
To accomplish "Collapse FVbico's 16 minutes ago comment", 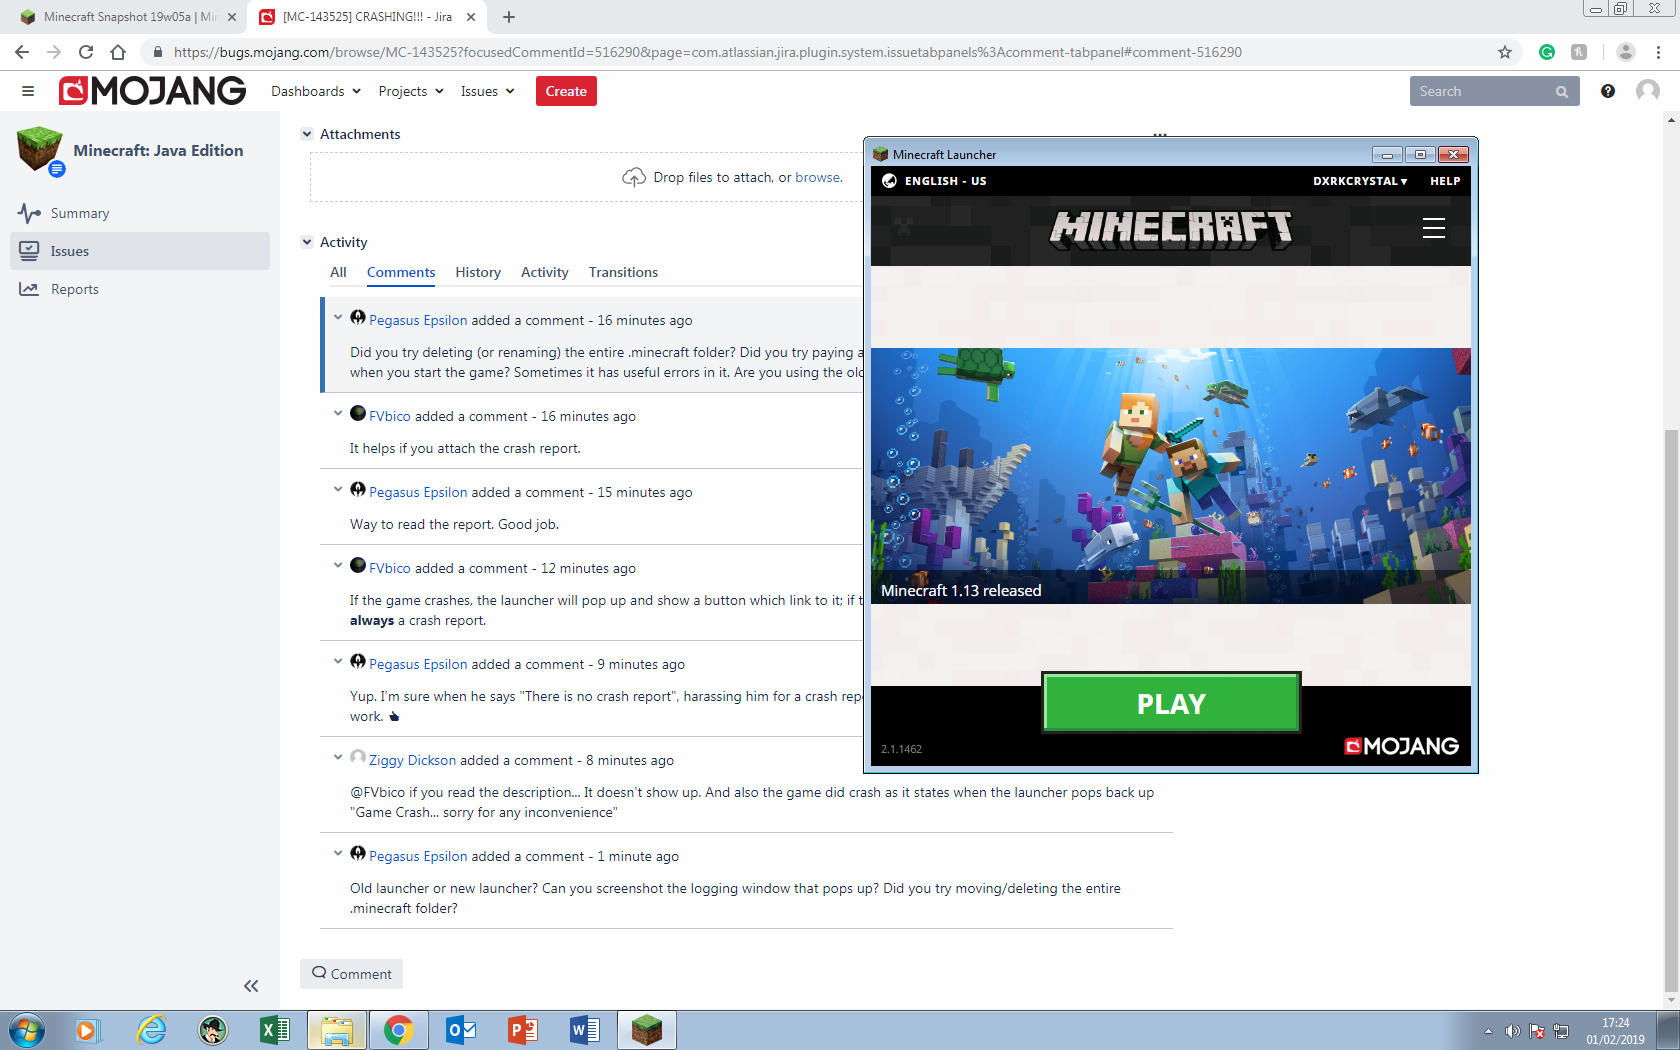I will pos(338,413).
